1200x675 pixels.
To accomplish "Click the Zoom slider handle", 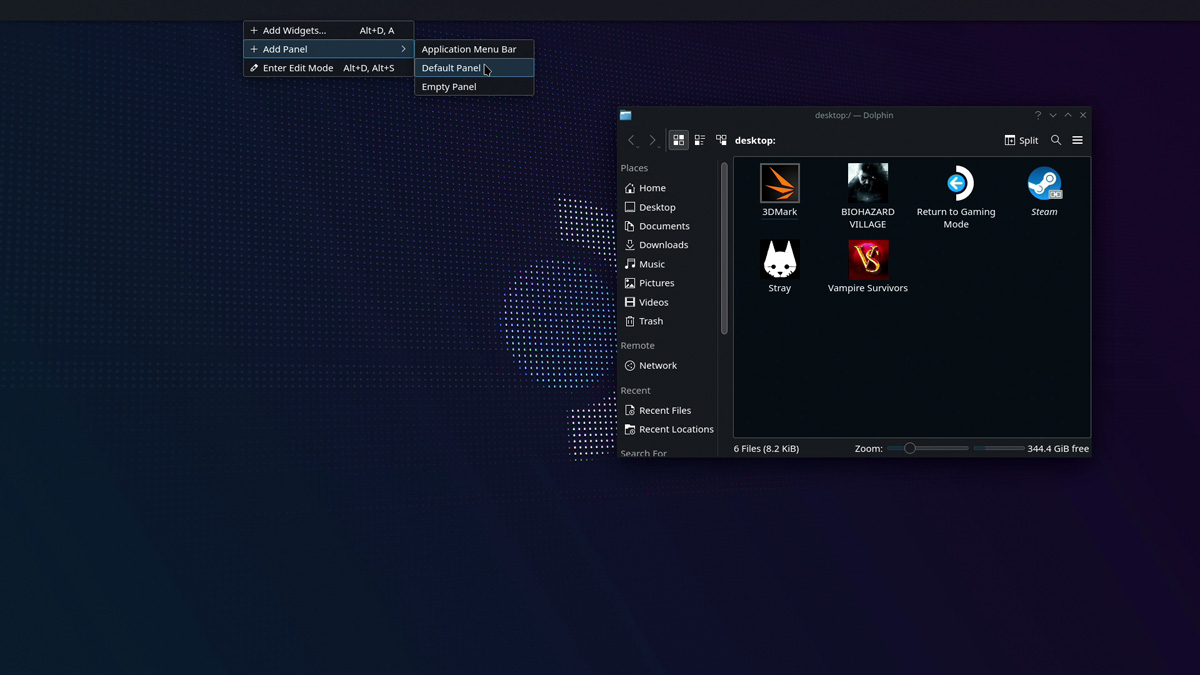I will pos(910,449).
